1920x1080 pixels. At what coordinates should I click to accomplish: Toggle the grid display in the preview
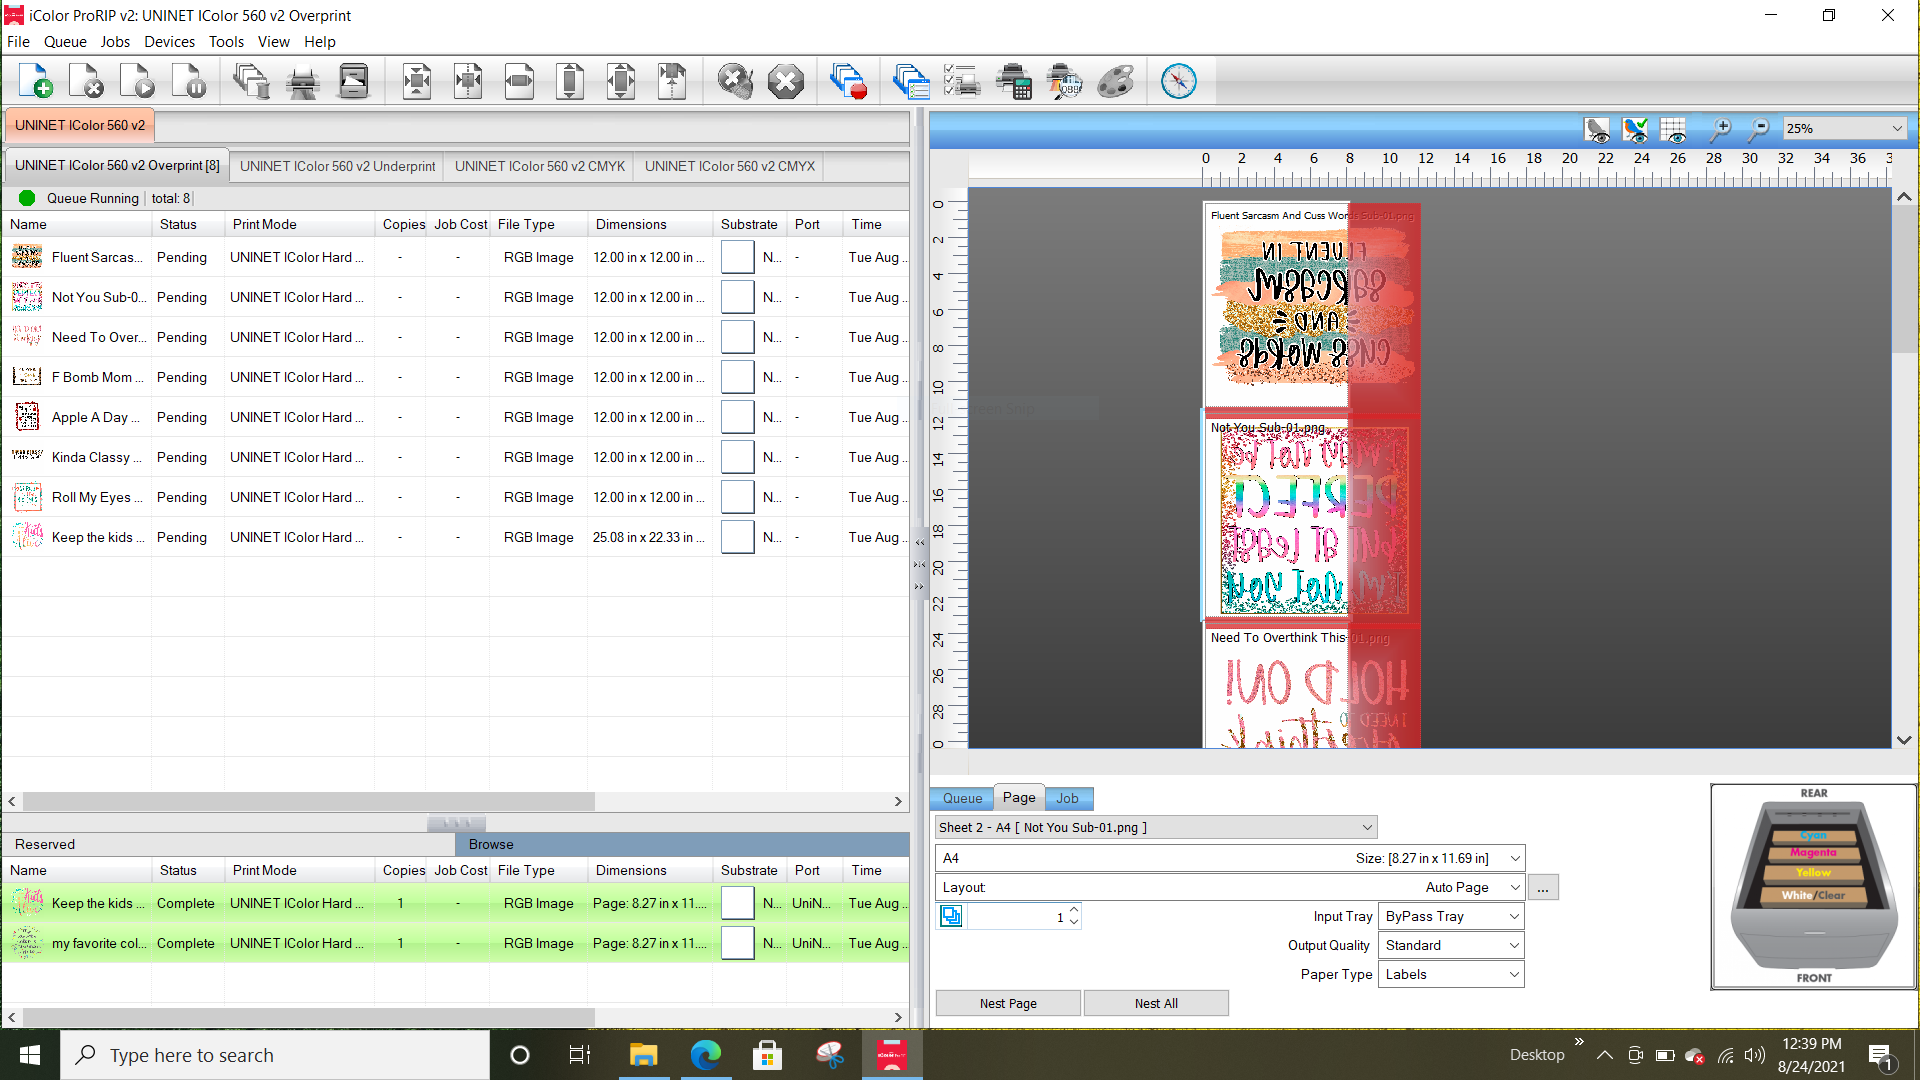[x=1674, y=130]
